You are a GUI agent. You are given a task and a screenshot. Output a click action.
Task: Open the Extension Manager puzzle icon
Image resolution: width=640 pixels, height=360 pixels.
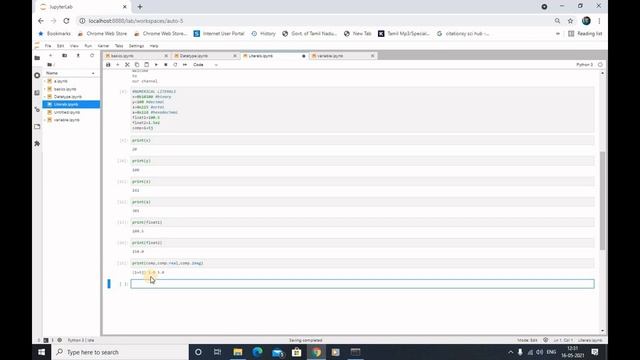pos(37,144)
